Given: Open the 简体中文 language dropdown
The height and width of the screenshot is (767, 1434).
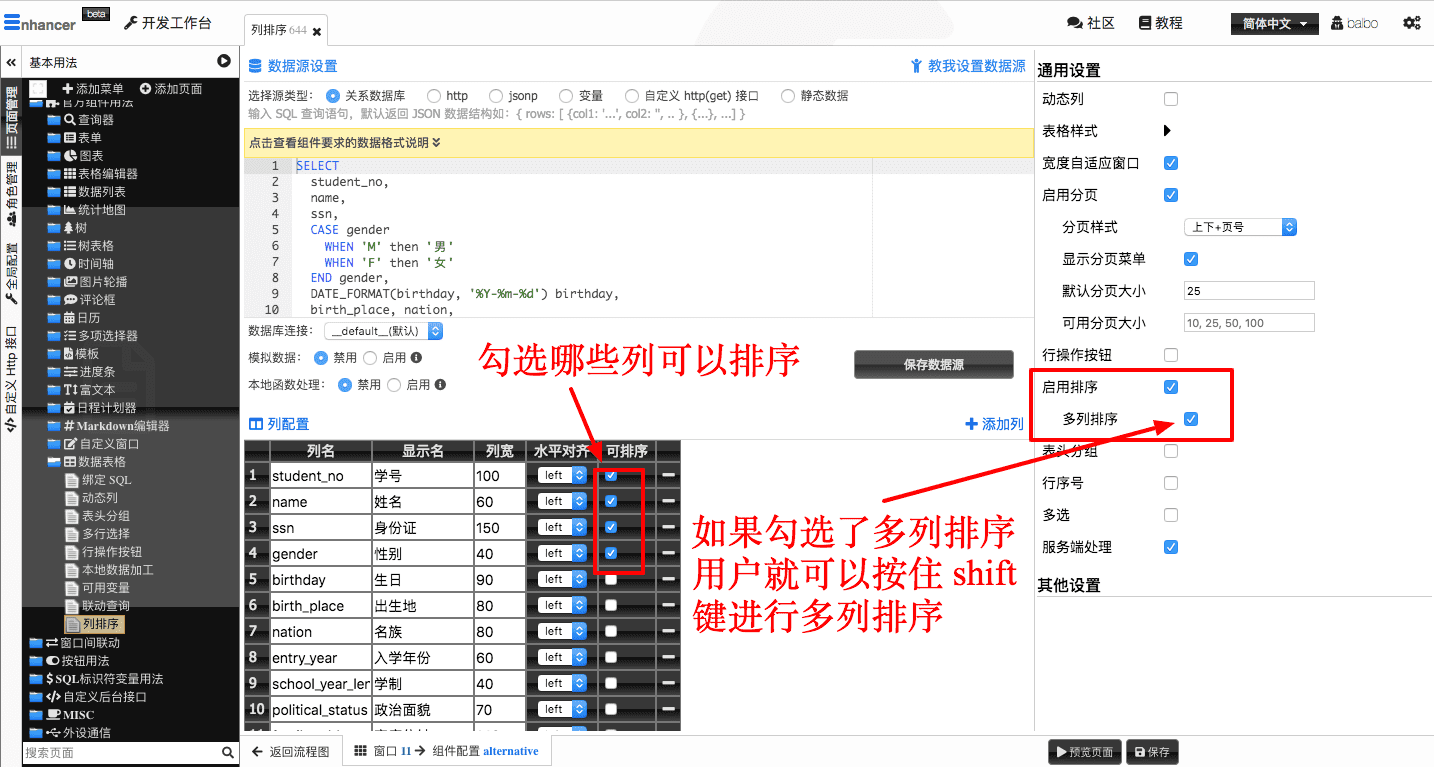Looking at the screenshot, I should click(x=1274, y=24).
